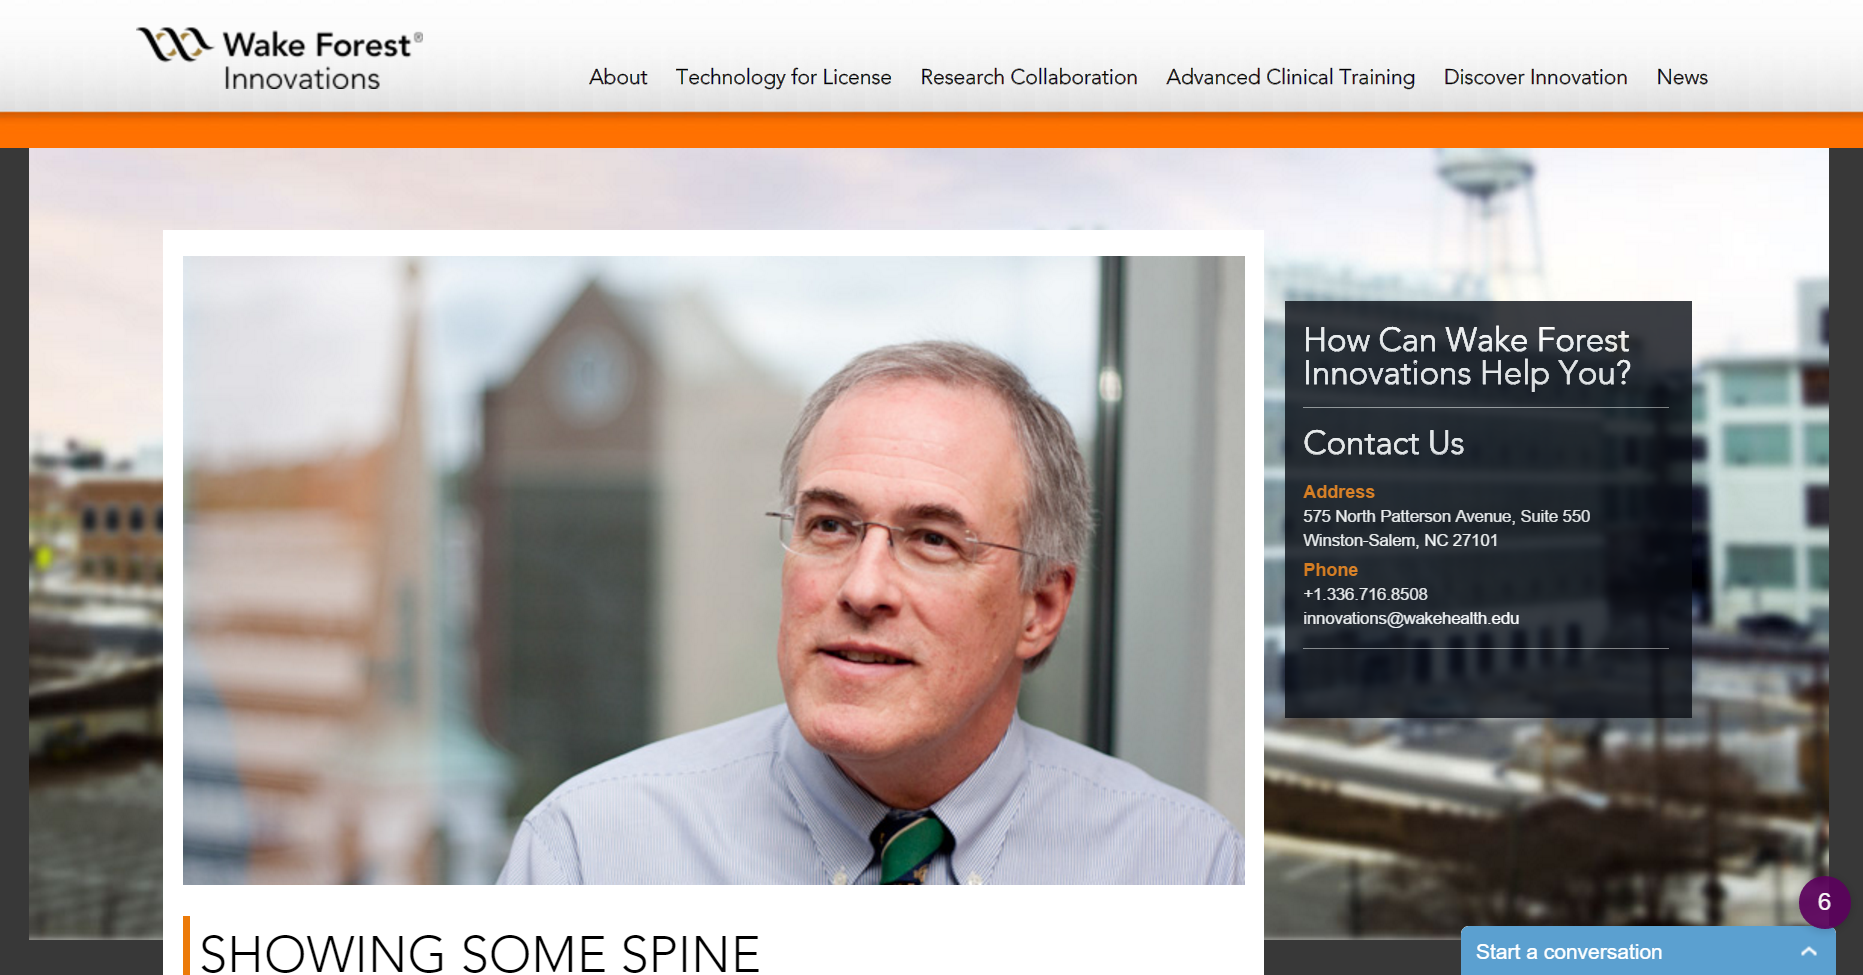
Task: Click the phone number +1.336.716.8508
Action: [x=1365, y=594]
